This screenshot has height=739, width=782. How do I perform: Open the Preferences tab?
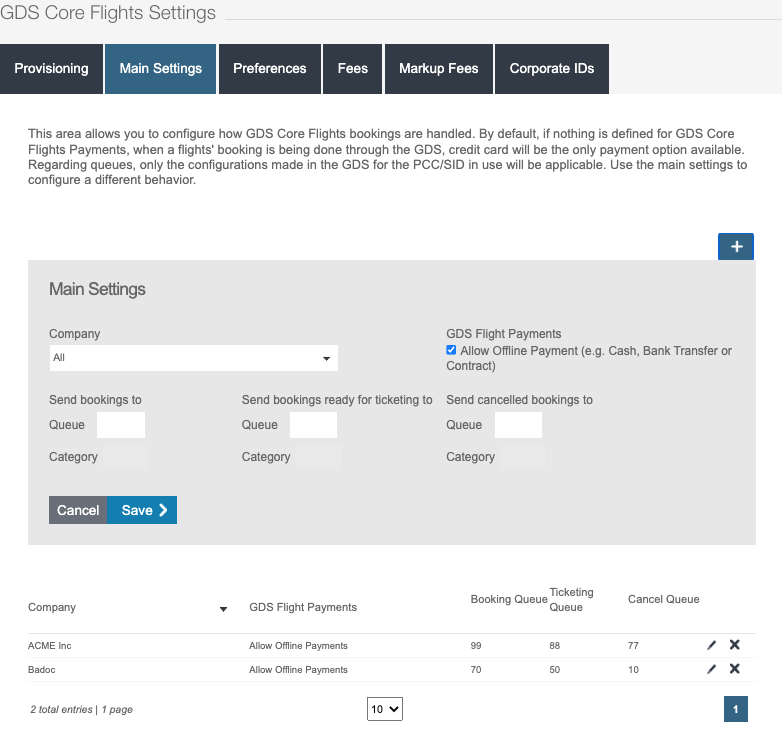pyautogui.click(x=269, y=69)
